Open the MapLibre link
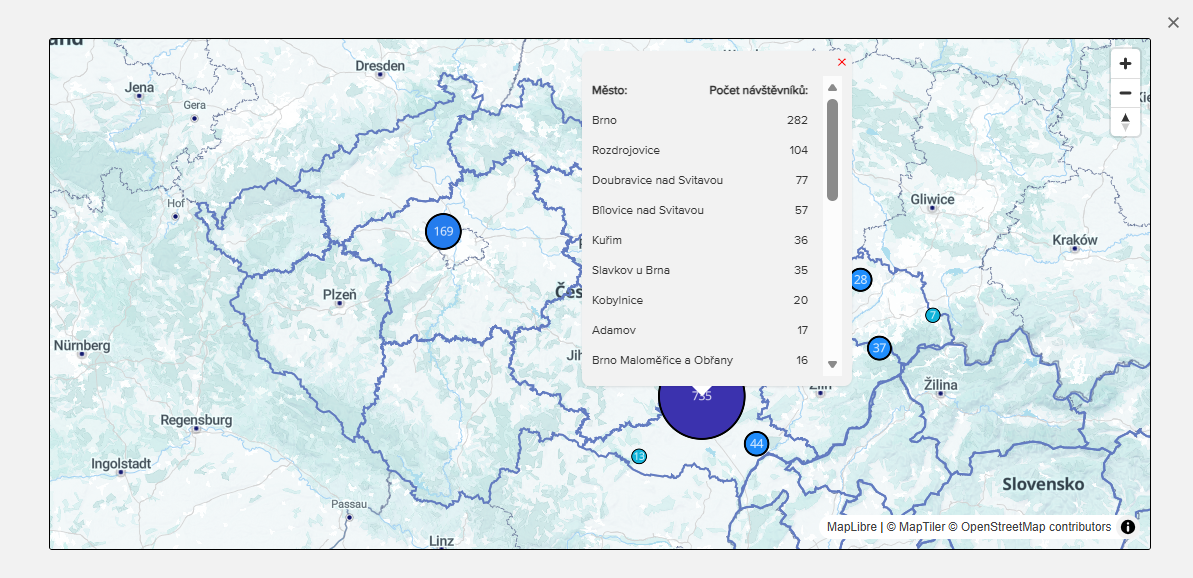Screen dimensions: 1193x578 (x=852, y=527)
